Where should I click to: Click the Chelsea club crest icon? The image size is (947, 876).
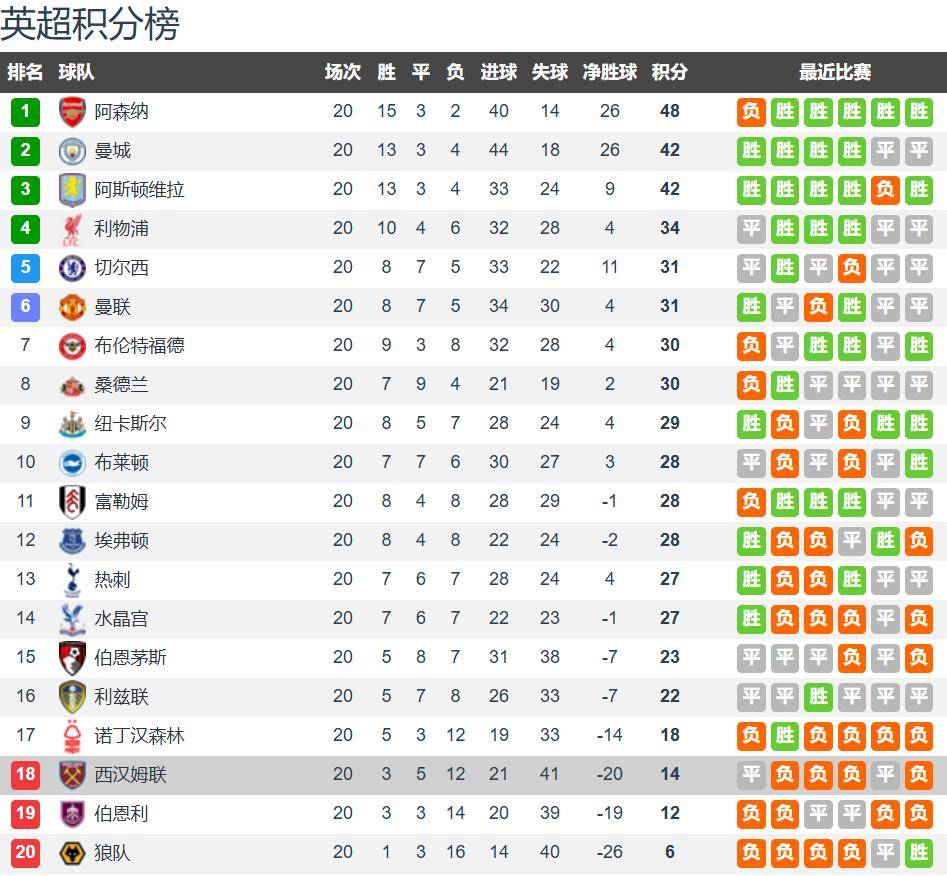point(73,267)
